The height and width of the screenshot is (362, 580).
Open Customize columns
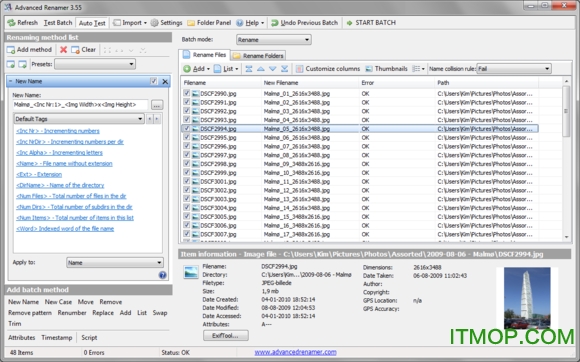pos(328,69)
